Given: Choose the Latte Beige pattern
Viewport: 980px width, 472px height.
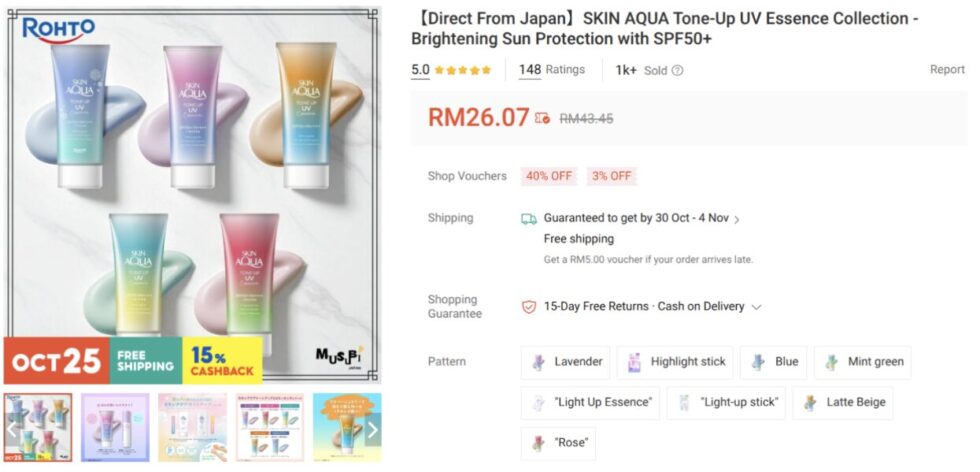Looking at the screenshot, I should point(842,403).
